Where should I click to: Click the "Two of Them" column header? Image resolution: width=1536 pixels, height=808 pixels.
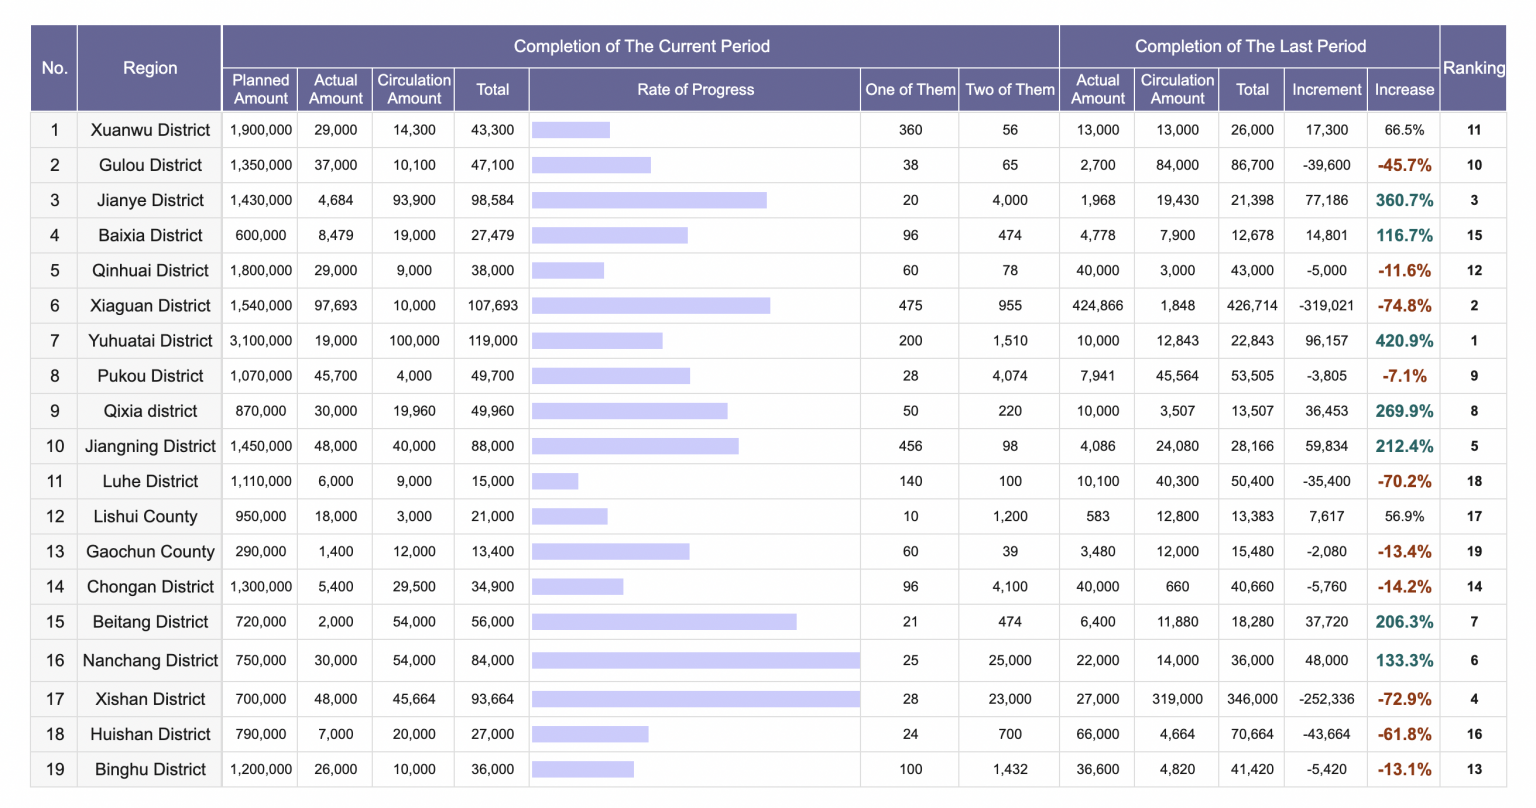pyautogui.click(x=1009, y=89)
